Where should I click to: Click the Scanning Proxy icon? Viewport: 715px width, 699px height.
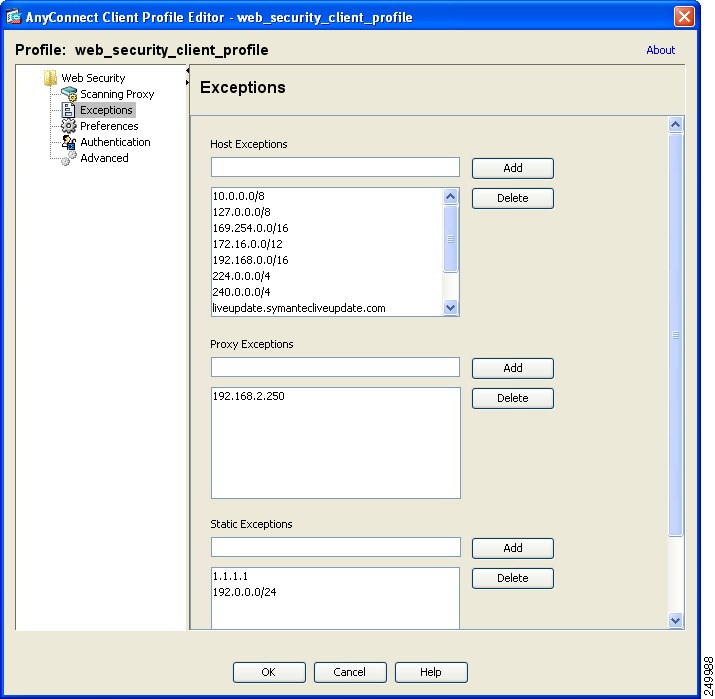tap(69, 94)
